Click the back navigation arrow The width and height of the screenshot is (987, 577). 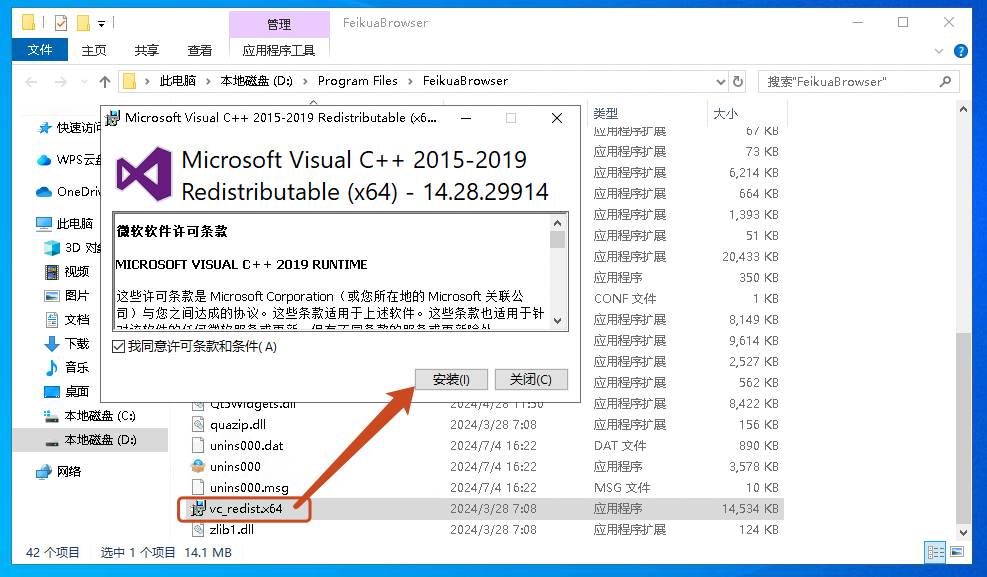click(31, 81)
